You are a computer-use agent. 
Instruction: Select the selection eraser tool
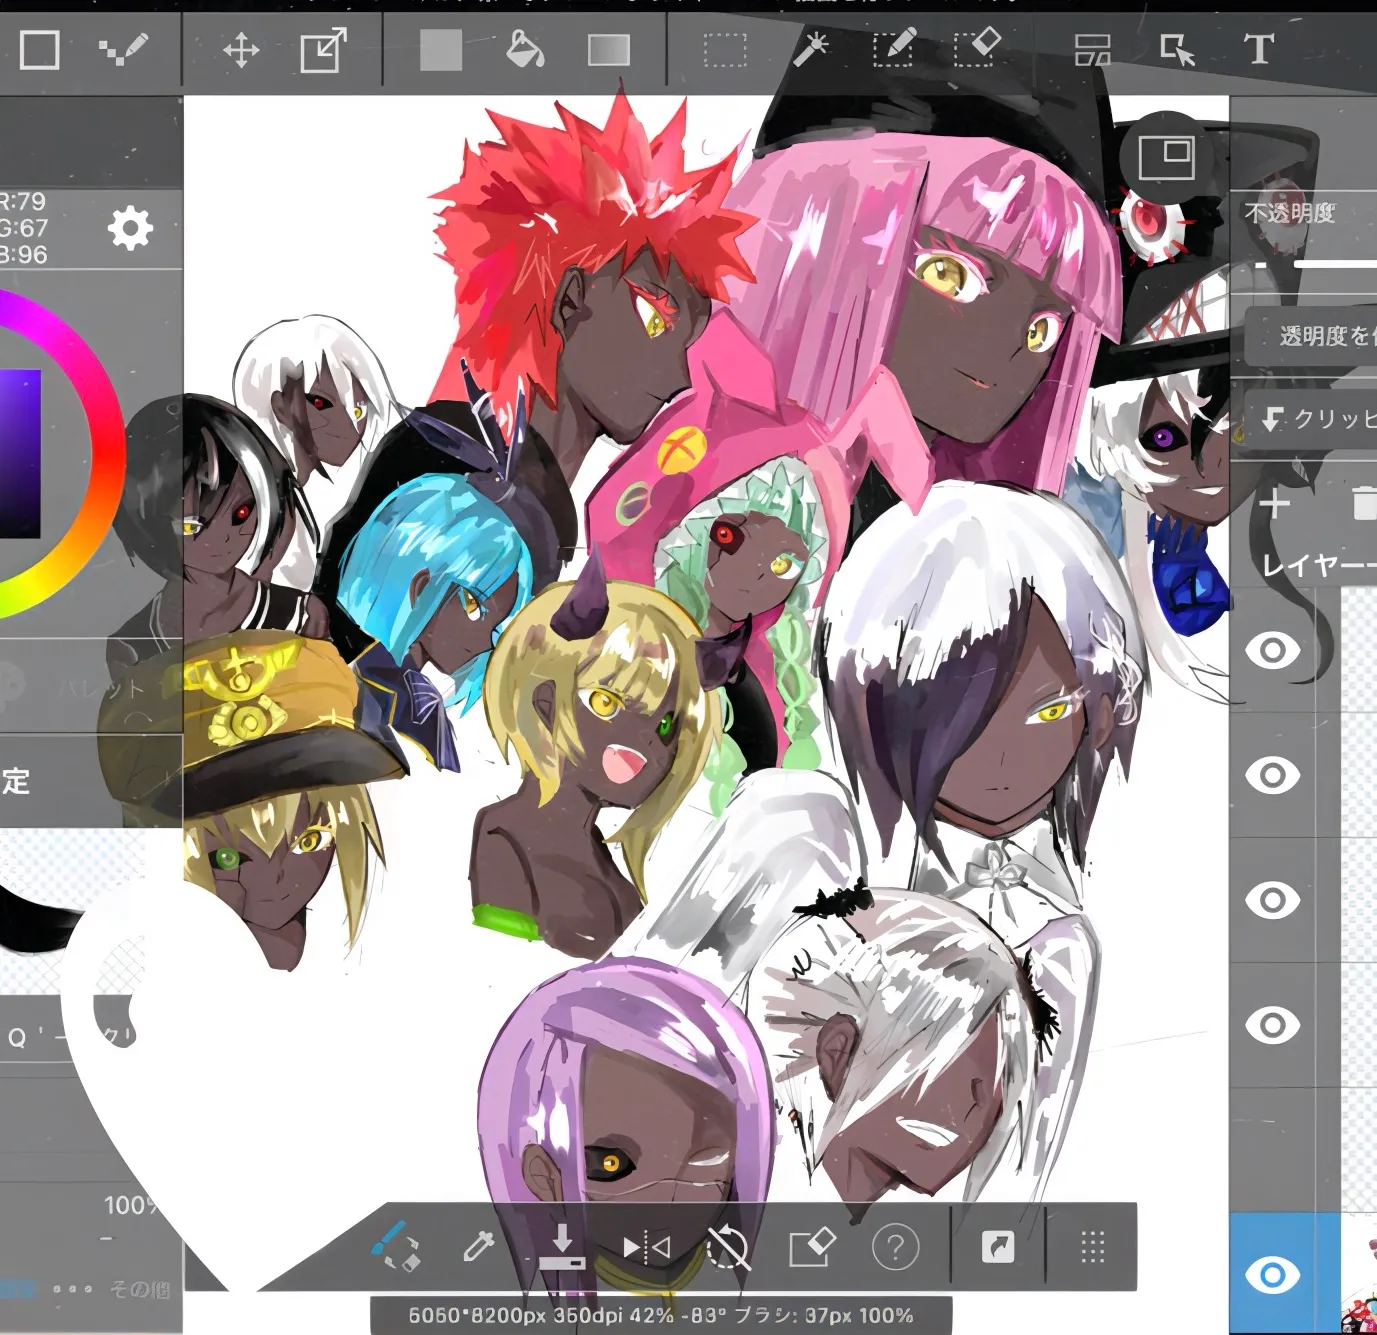click(x=976, y=48)
